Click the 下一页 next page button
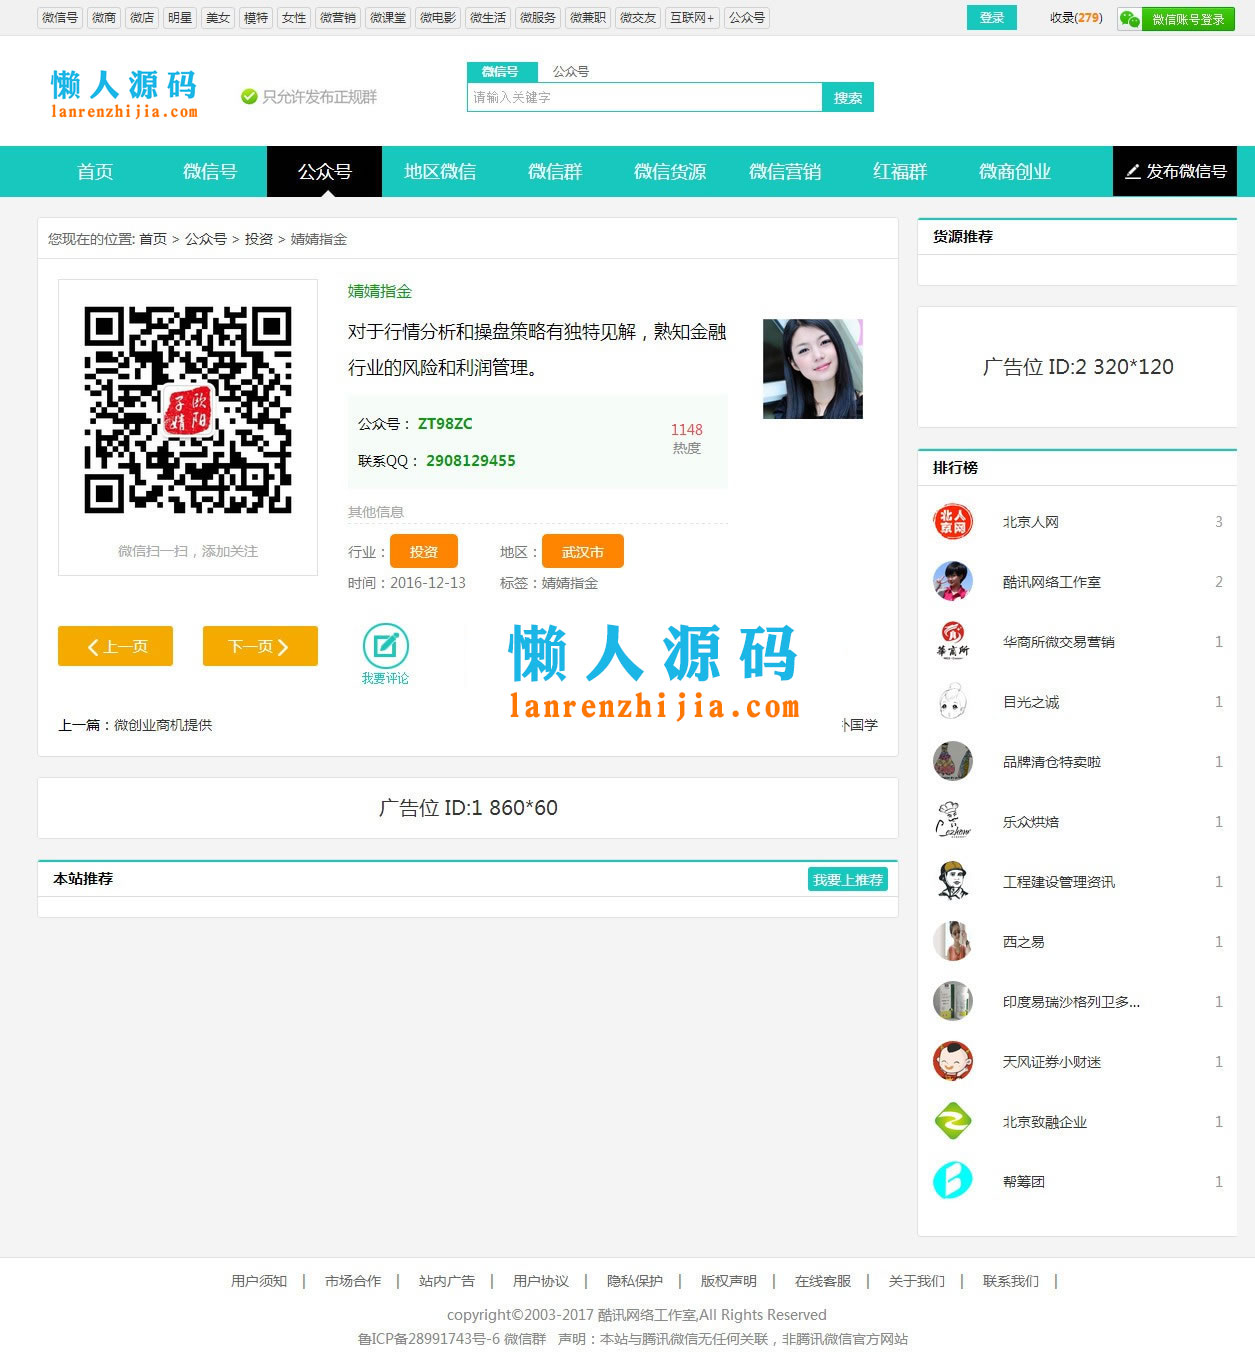Viewport: 1255px width, 1359px height. (259, 645)
